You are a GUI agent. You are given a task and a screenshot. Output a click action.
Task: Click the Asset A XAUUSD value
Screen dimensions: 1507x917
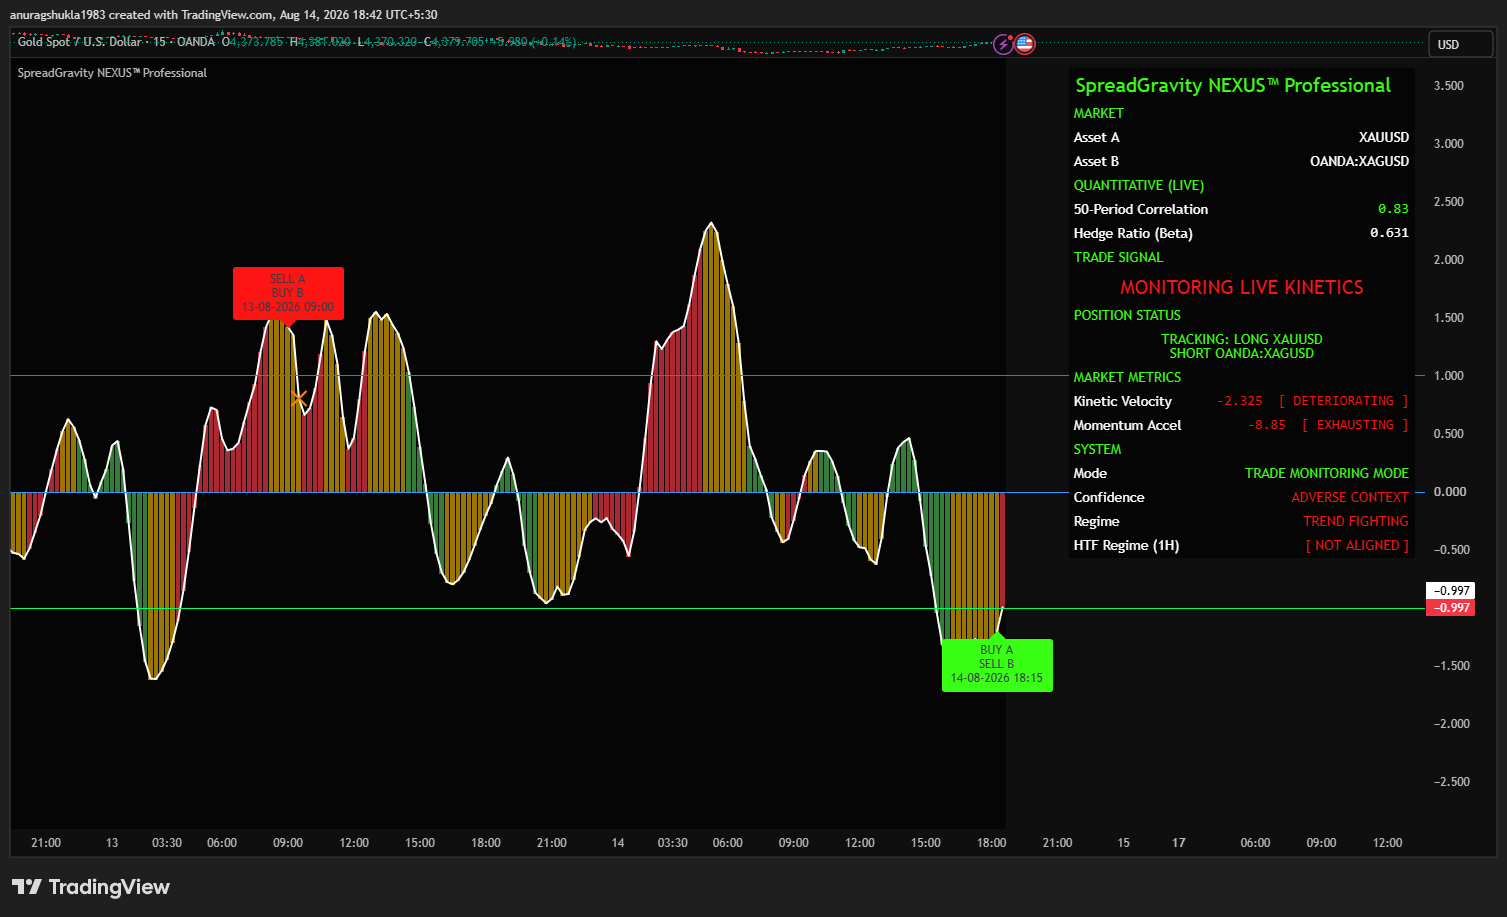[1384, 137]
